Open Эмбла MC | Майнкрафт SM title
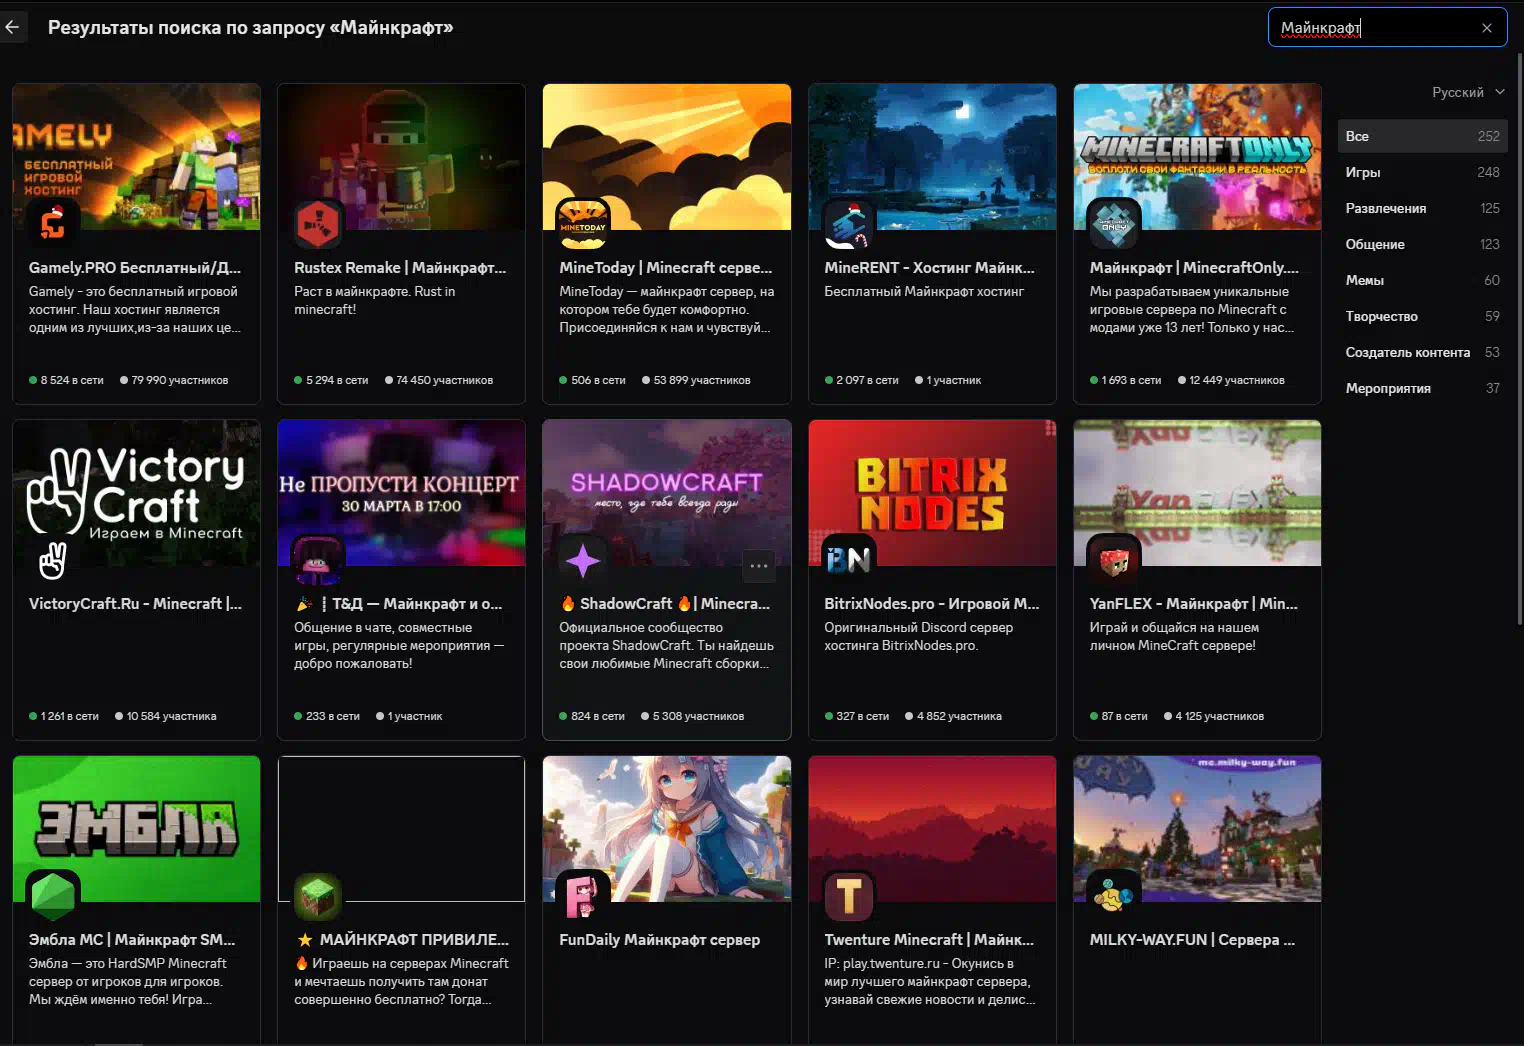This screenshot has height=1046, width=1524. 132,940
